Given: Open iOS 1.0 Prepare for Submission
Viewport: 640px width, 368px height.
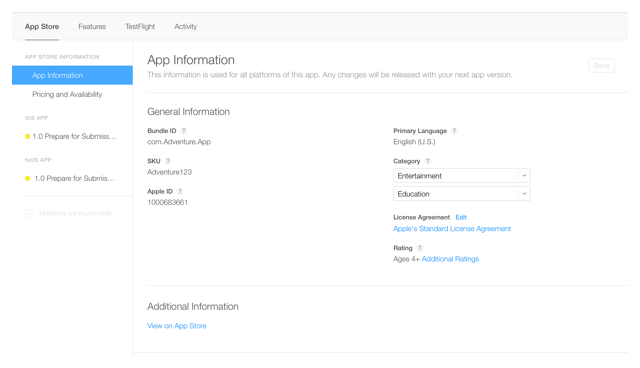Looking at the screenshot, I should (74, 136).
